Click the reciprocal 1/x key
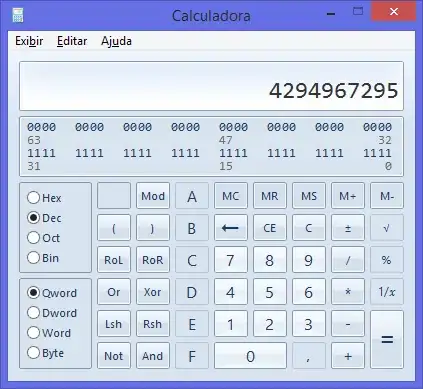The width and height of the screenshot is (423, 389). click(x=387, y=292)
